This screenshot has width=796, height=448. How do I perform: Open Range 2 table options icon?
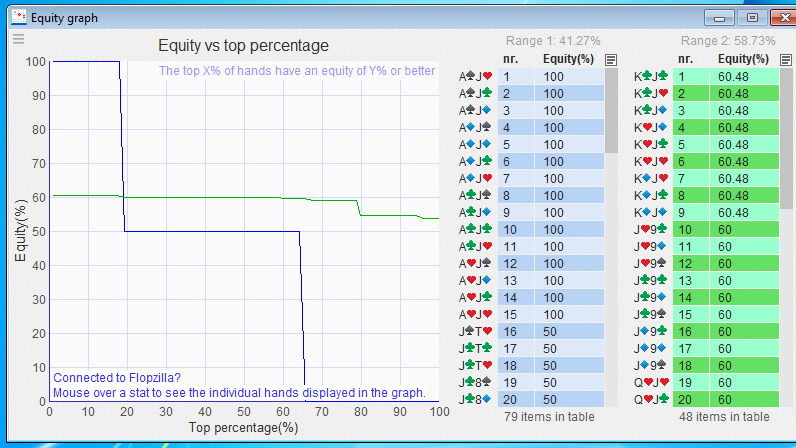[x=786, y=60]
